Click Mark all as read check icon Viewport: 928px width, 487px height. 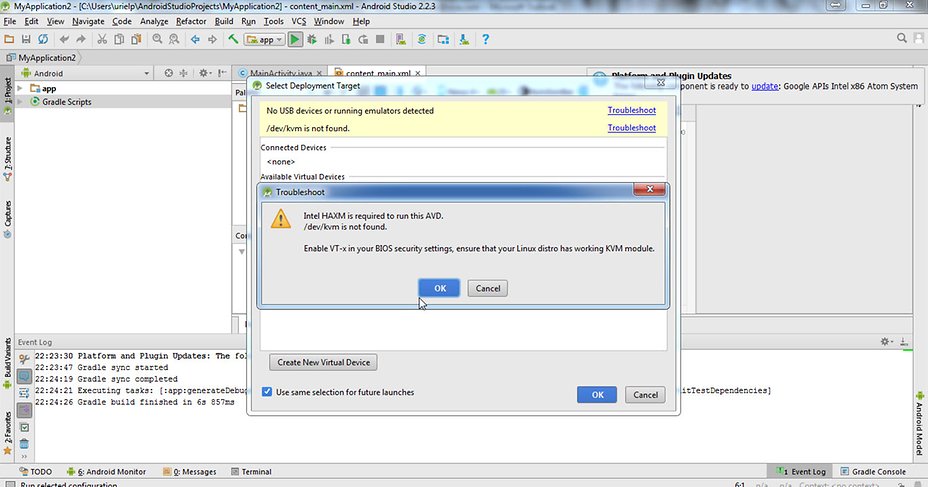24,427
